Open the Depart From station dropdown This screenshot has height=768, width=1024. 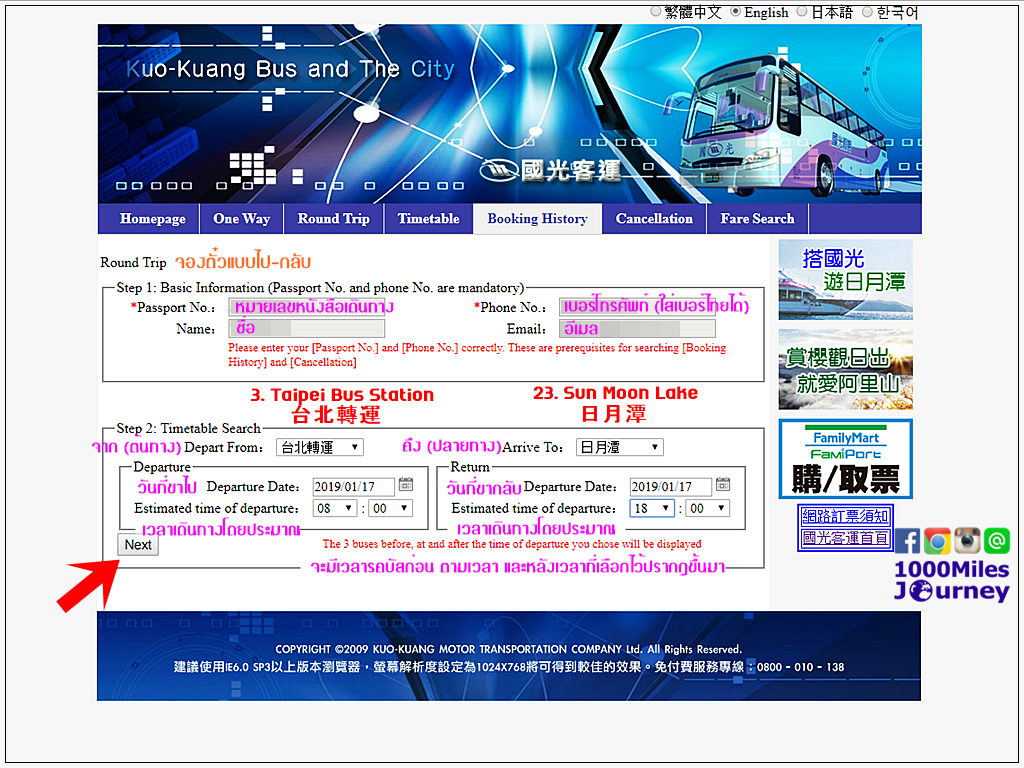pyautogui.click(x=320, y=447)
